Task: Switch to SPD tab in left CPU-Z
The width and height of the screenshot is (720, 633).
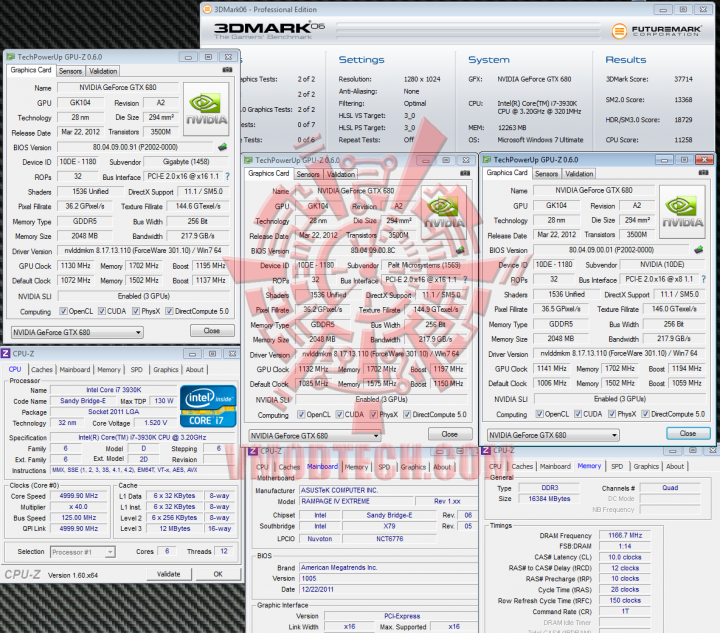Action: (x=136, y=370)
